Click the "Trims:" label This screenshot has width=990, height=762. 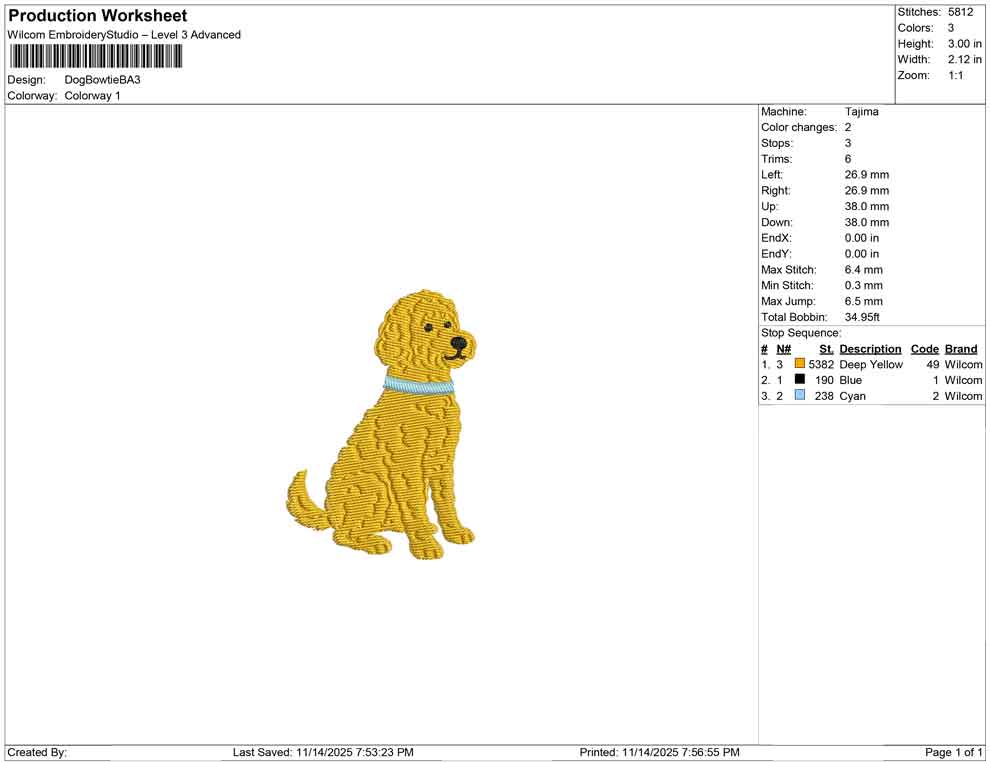(776, 159)
